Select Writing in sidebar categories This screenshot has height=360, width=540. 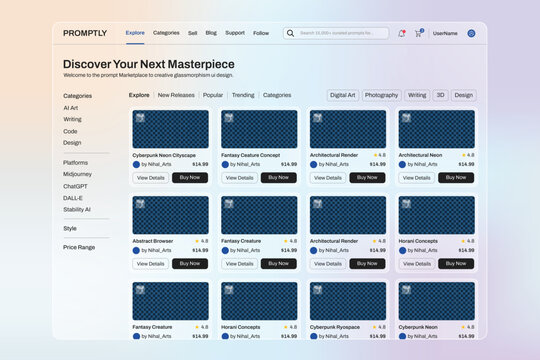(72, 119)
